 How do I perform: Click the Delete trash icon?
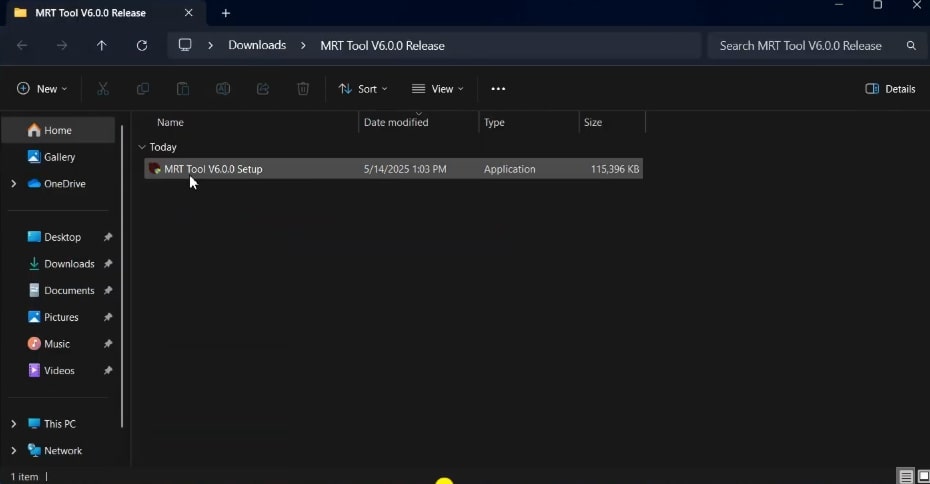[303, 89]
